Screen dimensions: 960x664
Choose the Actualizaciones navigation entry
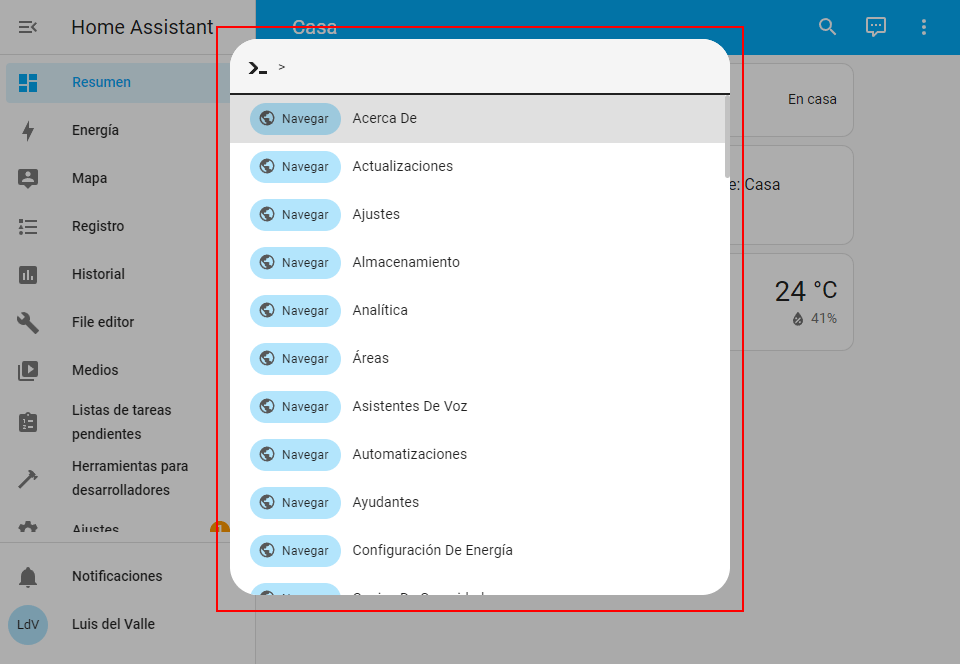tap(402, 166)
